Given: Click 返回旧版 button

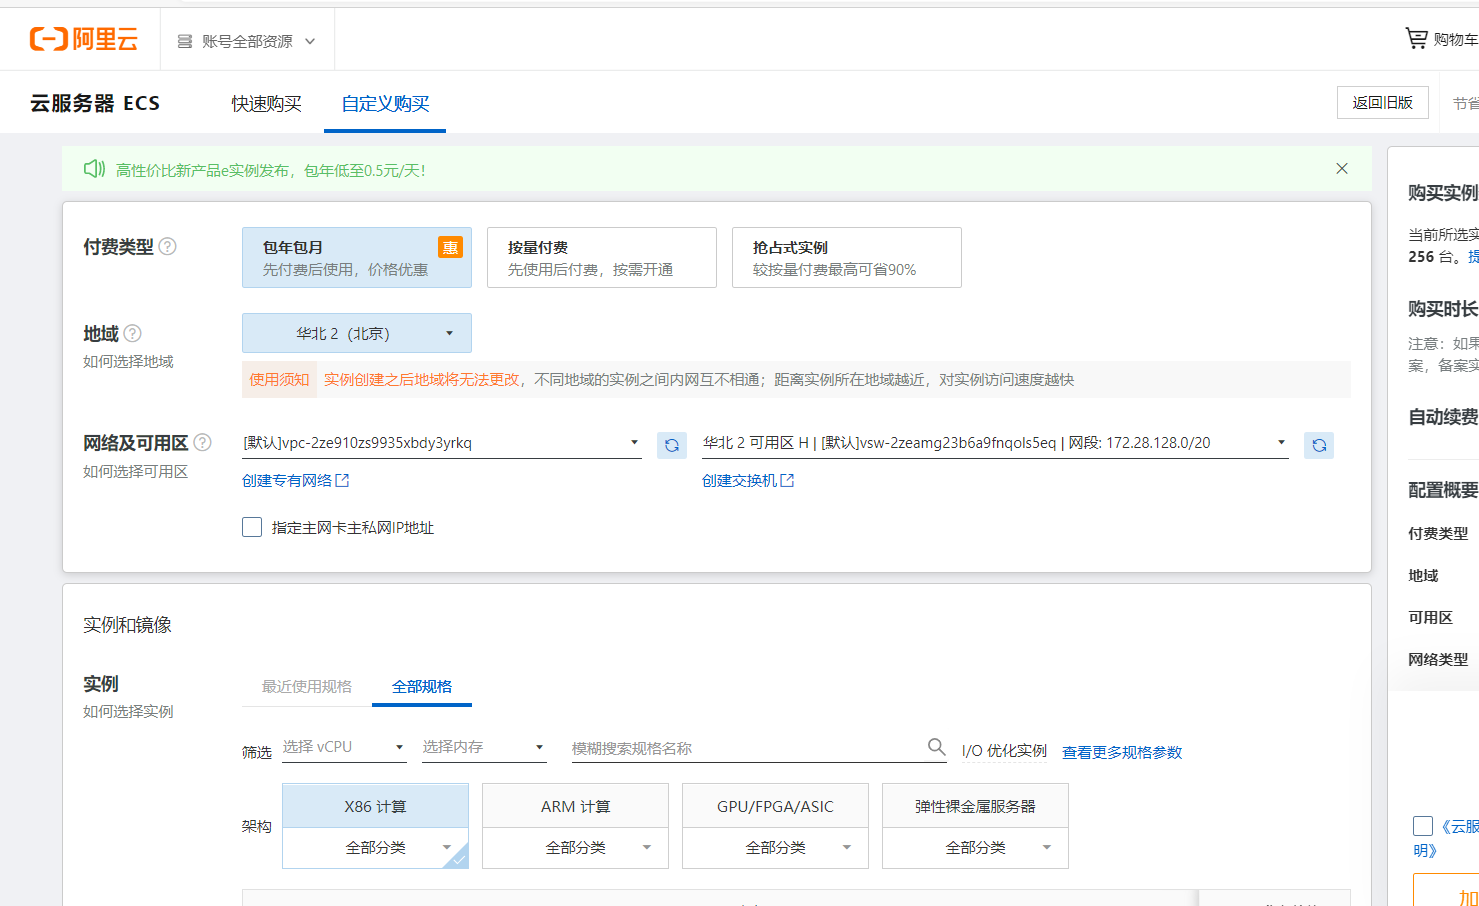Looking at the screenshot, I should point(1383,102).
